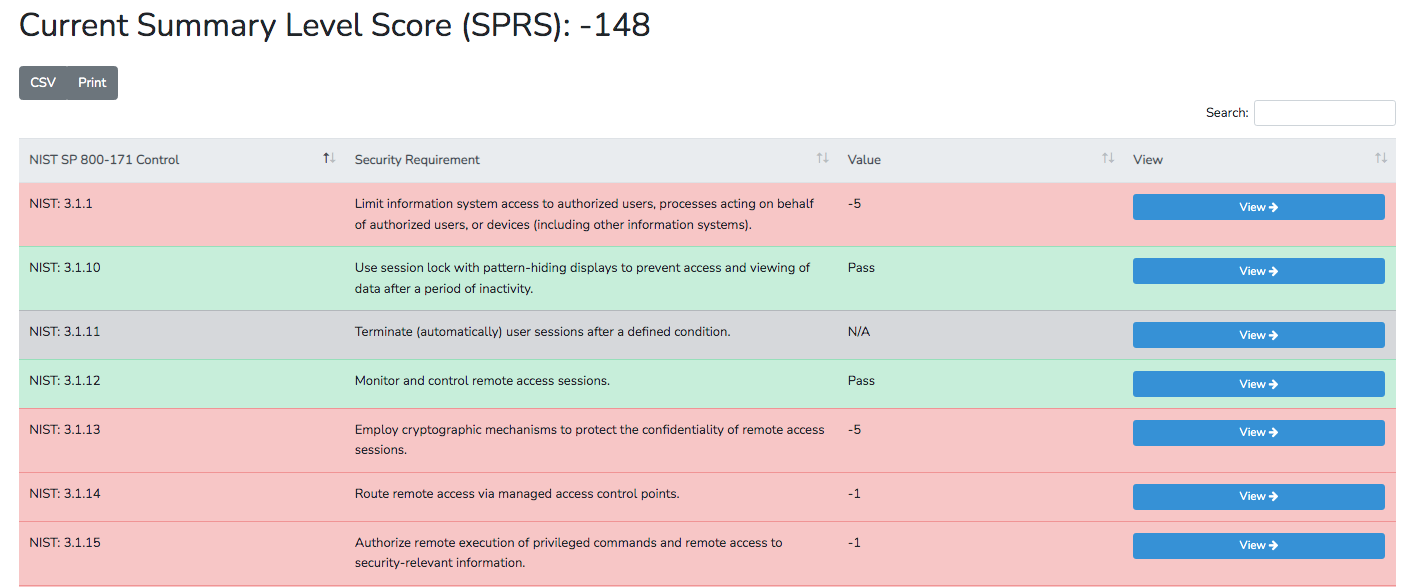
Task: Sort by NIST SP 800-171 Control arrows
Action: click(329, 159)
